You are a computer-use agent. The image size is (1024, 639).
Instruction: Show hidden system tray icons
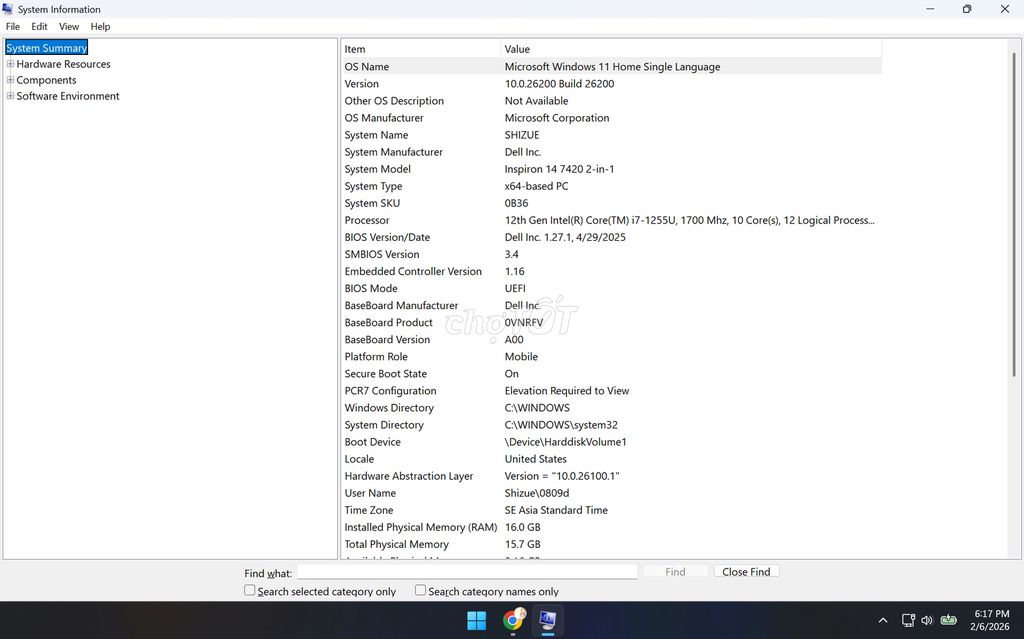tap(882, 621)
